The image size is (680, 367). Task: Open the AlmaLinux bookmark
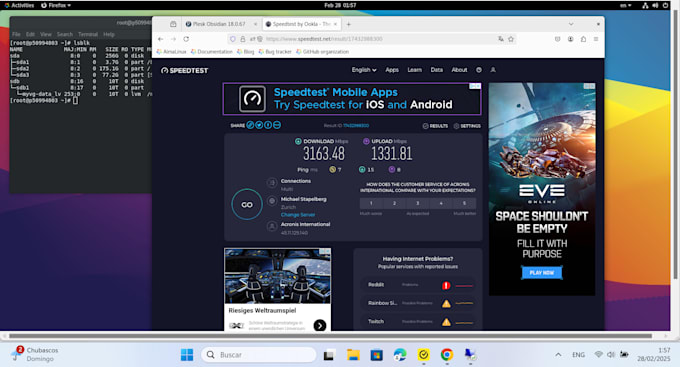[x=171, y=52]
